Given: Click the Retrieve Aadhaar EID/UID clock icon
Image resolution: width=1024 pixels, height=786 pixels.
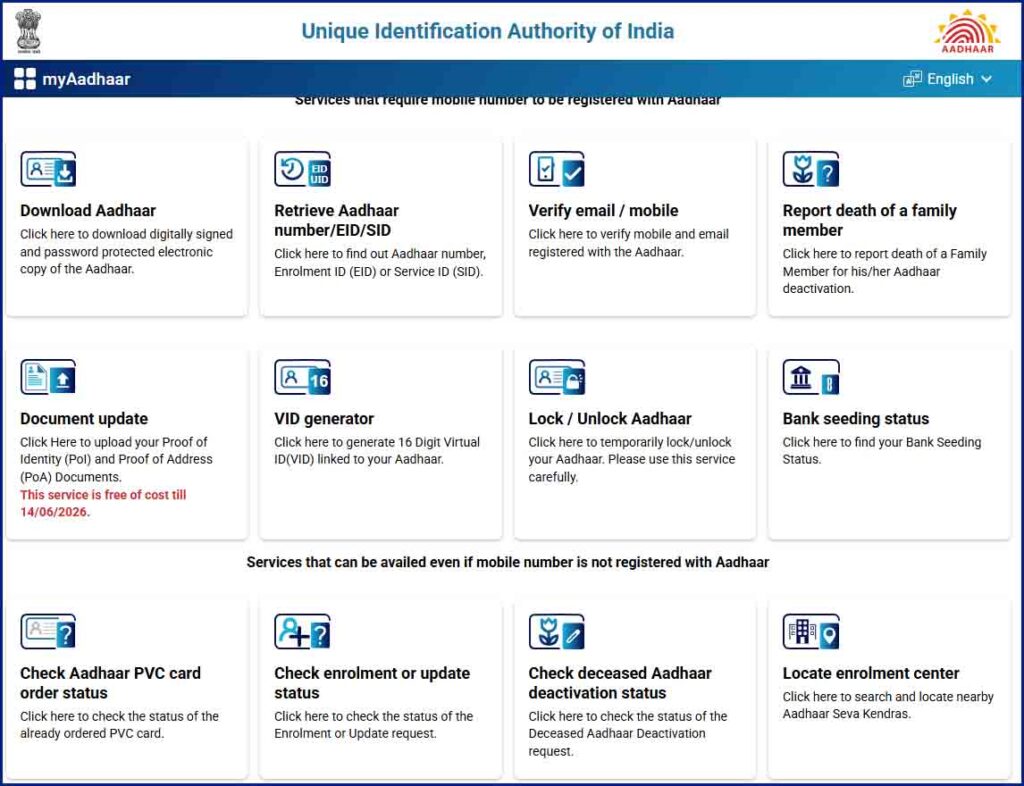Looking at the screenshot, I should pos(302,169).
